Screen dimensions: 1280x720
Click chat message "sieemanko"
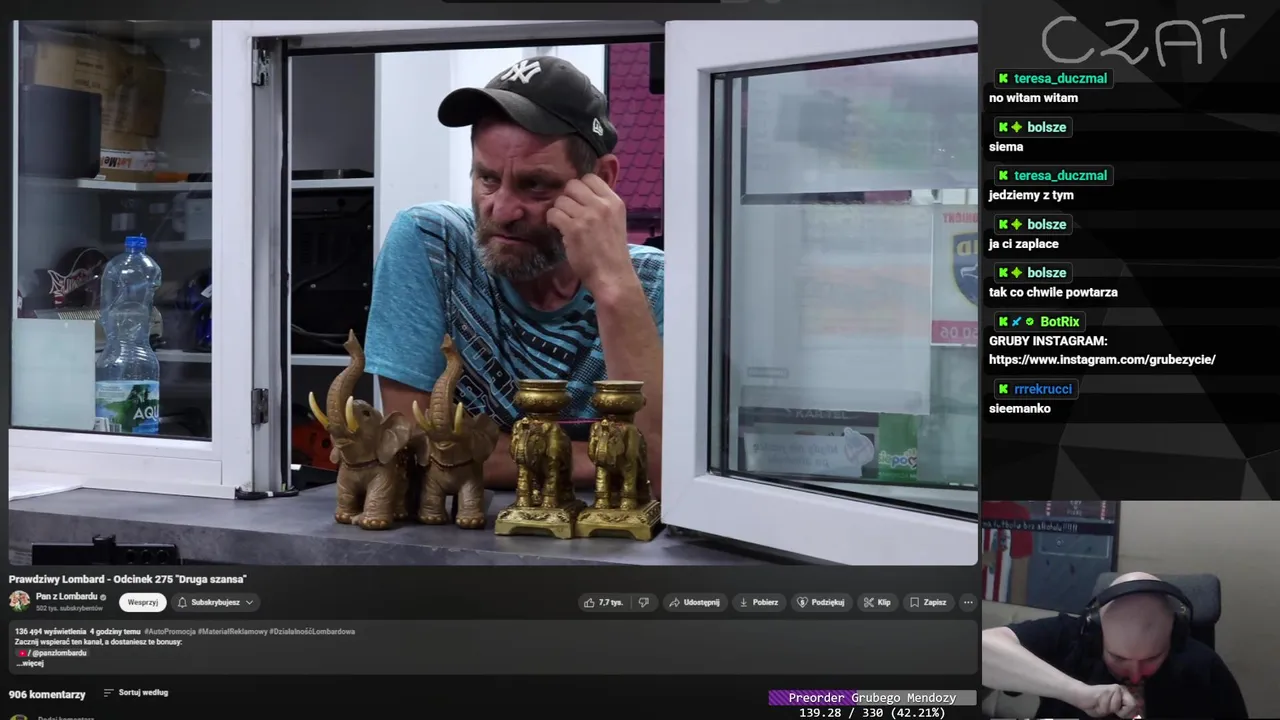pos(1020,408)
